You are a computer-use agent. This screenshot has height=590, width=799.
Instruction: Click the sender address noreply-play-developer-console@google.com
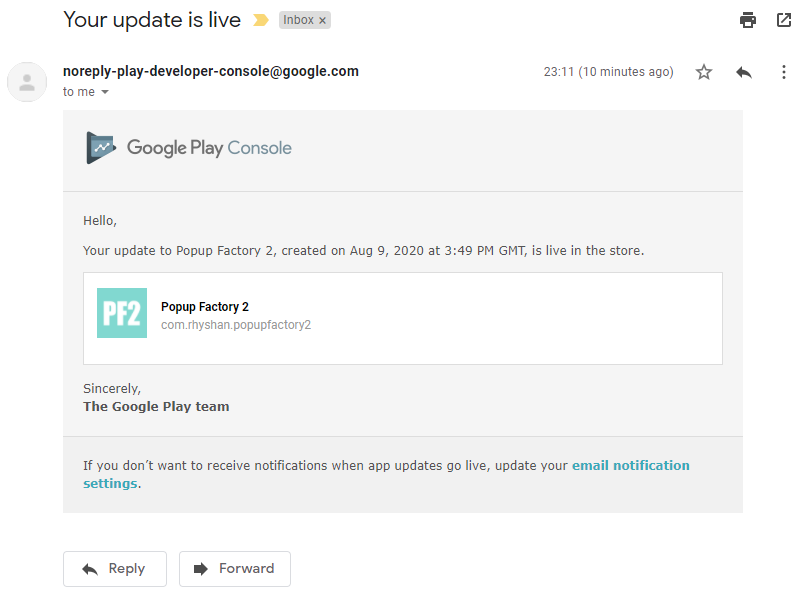tap(210, 71)
